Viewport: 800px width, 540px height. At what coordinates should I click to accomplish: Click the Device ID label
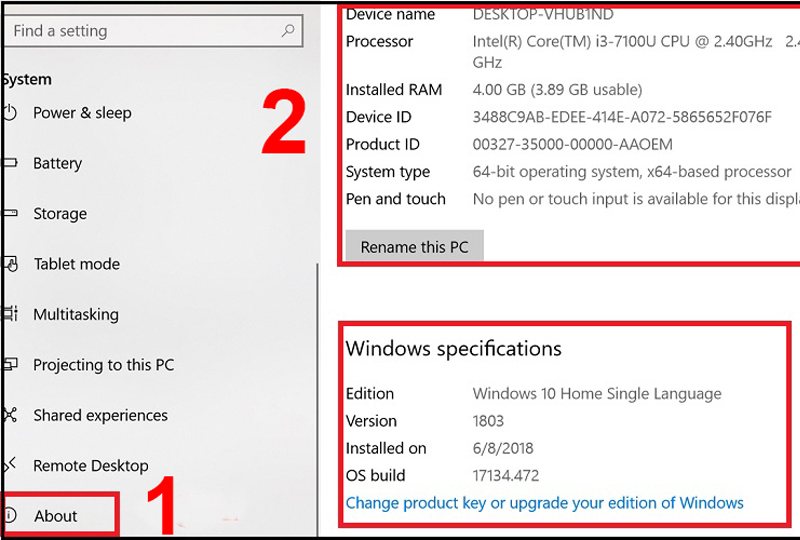tap(379, 117)
